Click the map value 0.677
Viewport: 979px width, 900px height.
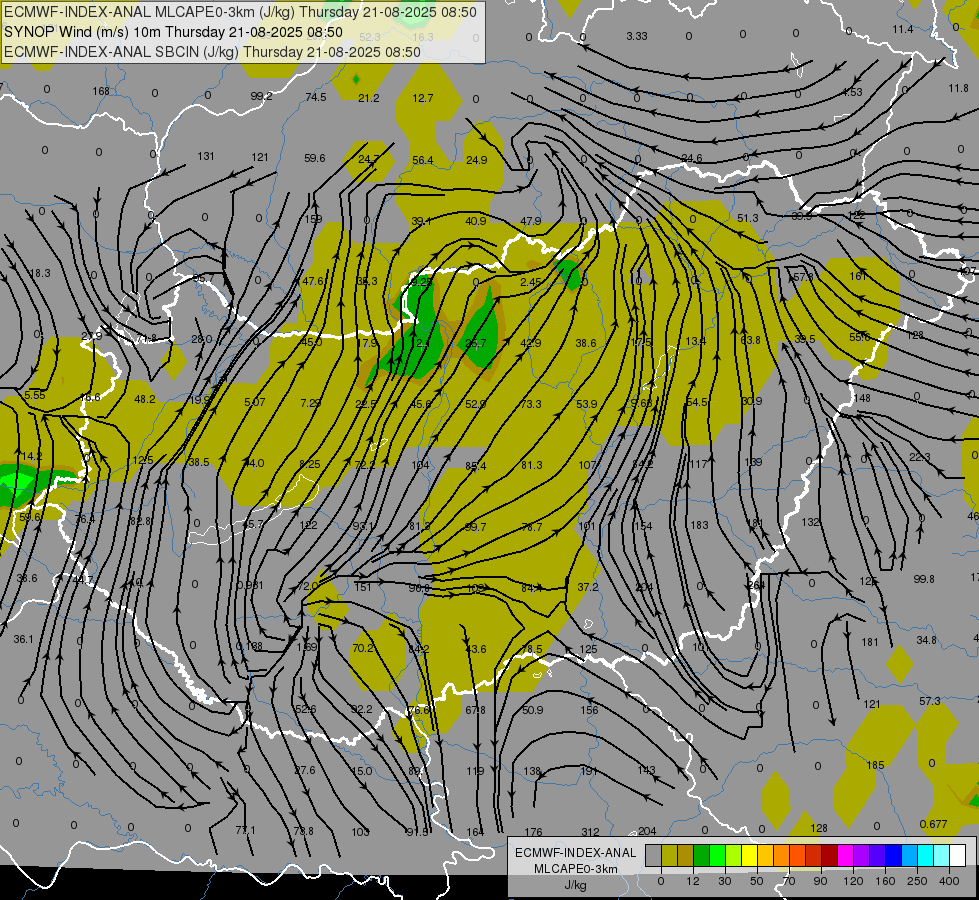coord(933,824)
